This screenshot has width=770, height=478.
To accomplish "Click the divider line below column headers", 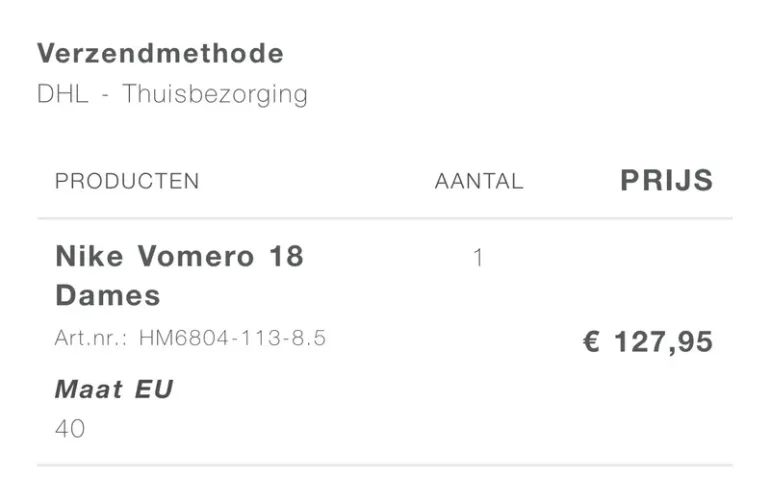I will click(x=385, y=218).
